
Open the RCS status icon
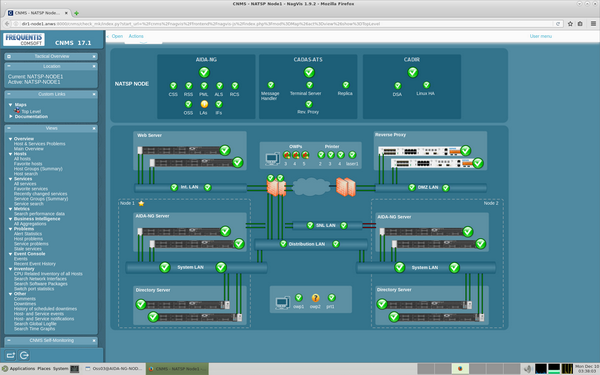(235, 86)
